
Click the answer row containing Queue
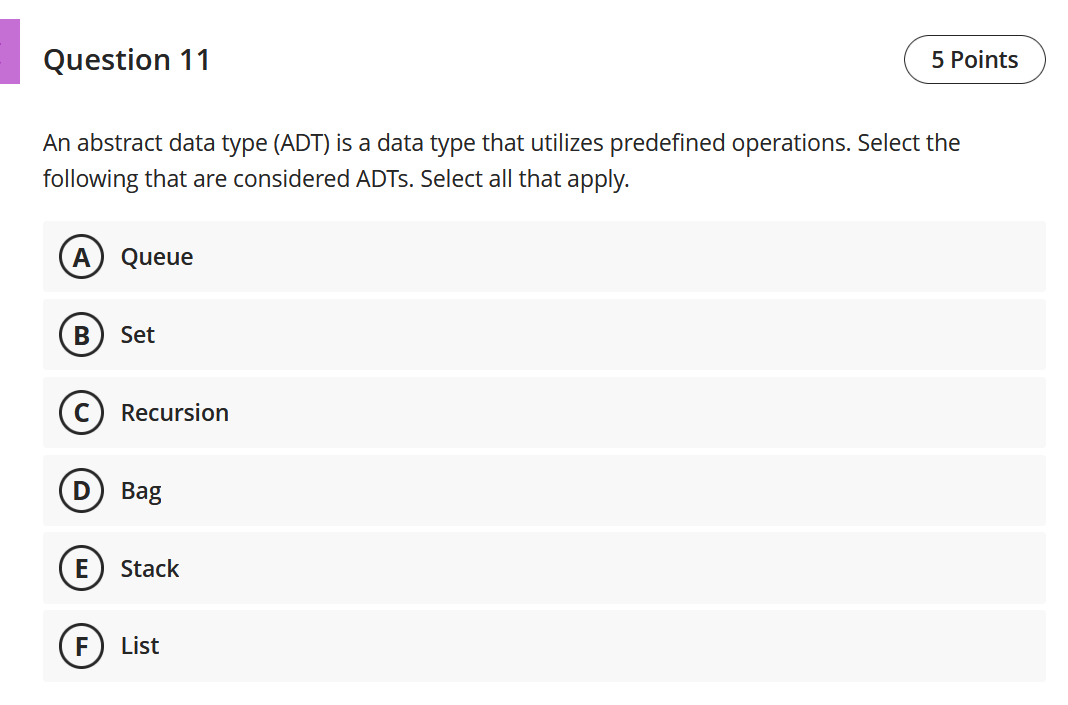click(x=544, y=256)
